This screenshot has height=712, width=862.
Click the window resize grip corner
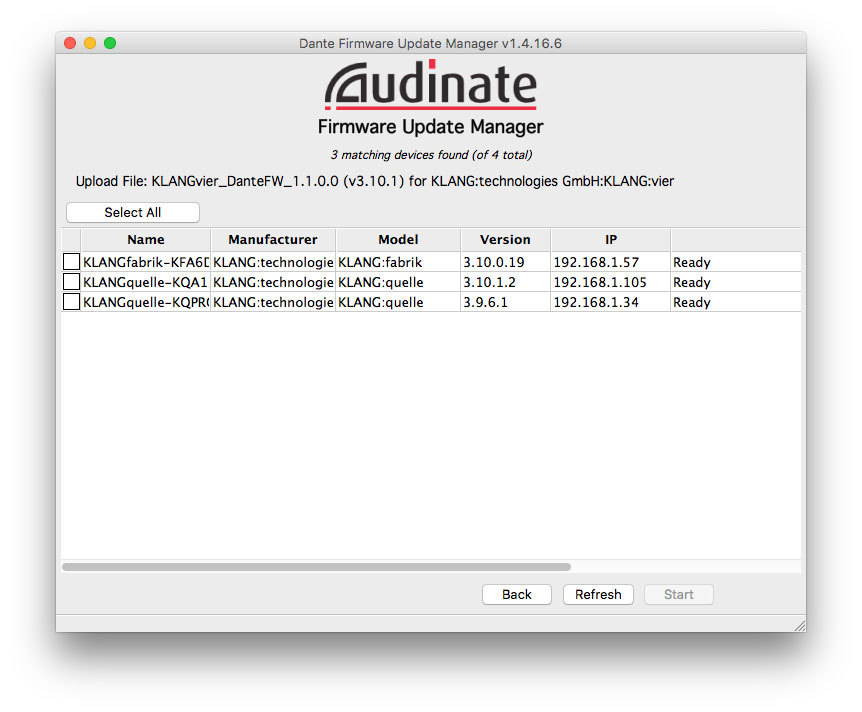(800, 626)
